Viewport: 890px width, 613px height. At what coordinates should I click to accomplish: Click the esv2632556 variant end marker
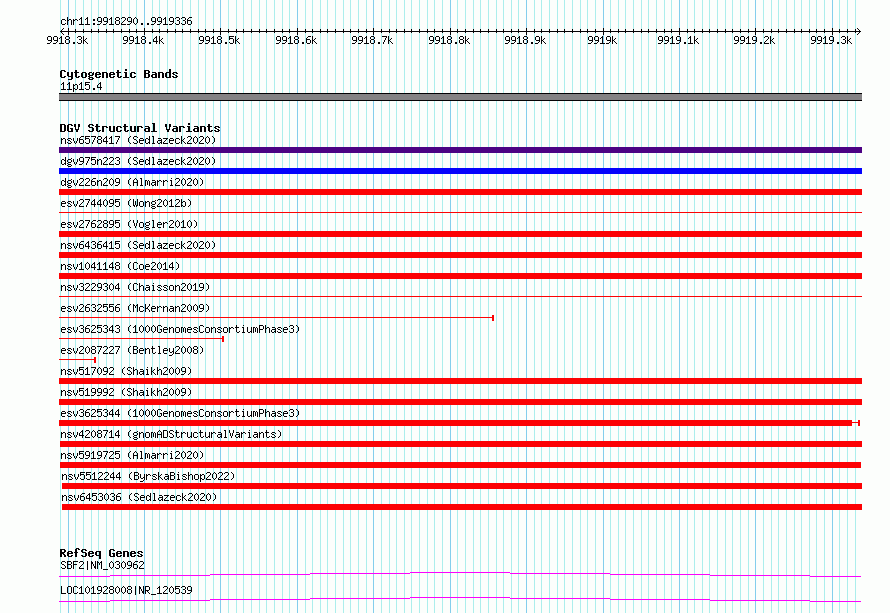(493, 318)
